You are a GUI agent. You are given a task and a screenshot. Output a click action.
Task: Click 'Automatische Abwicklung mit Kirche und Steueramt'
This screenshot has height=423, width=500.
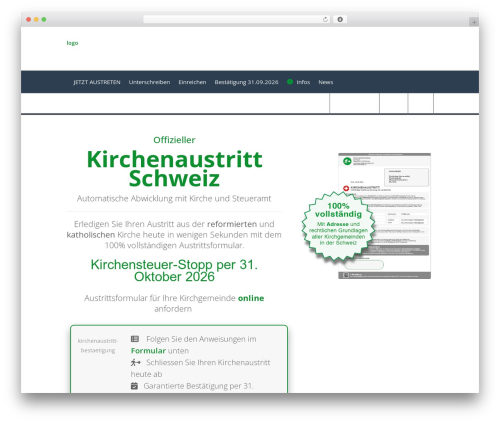pos(174,199)
